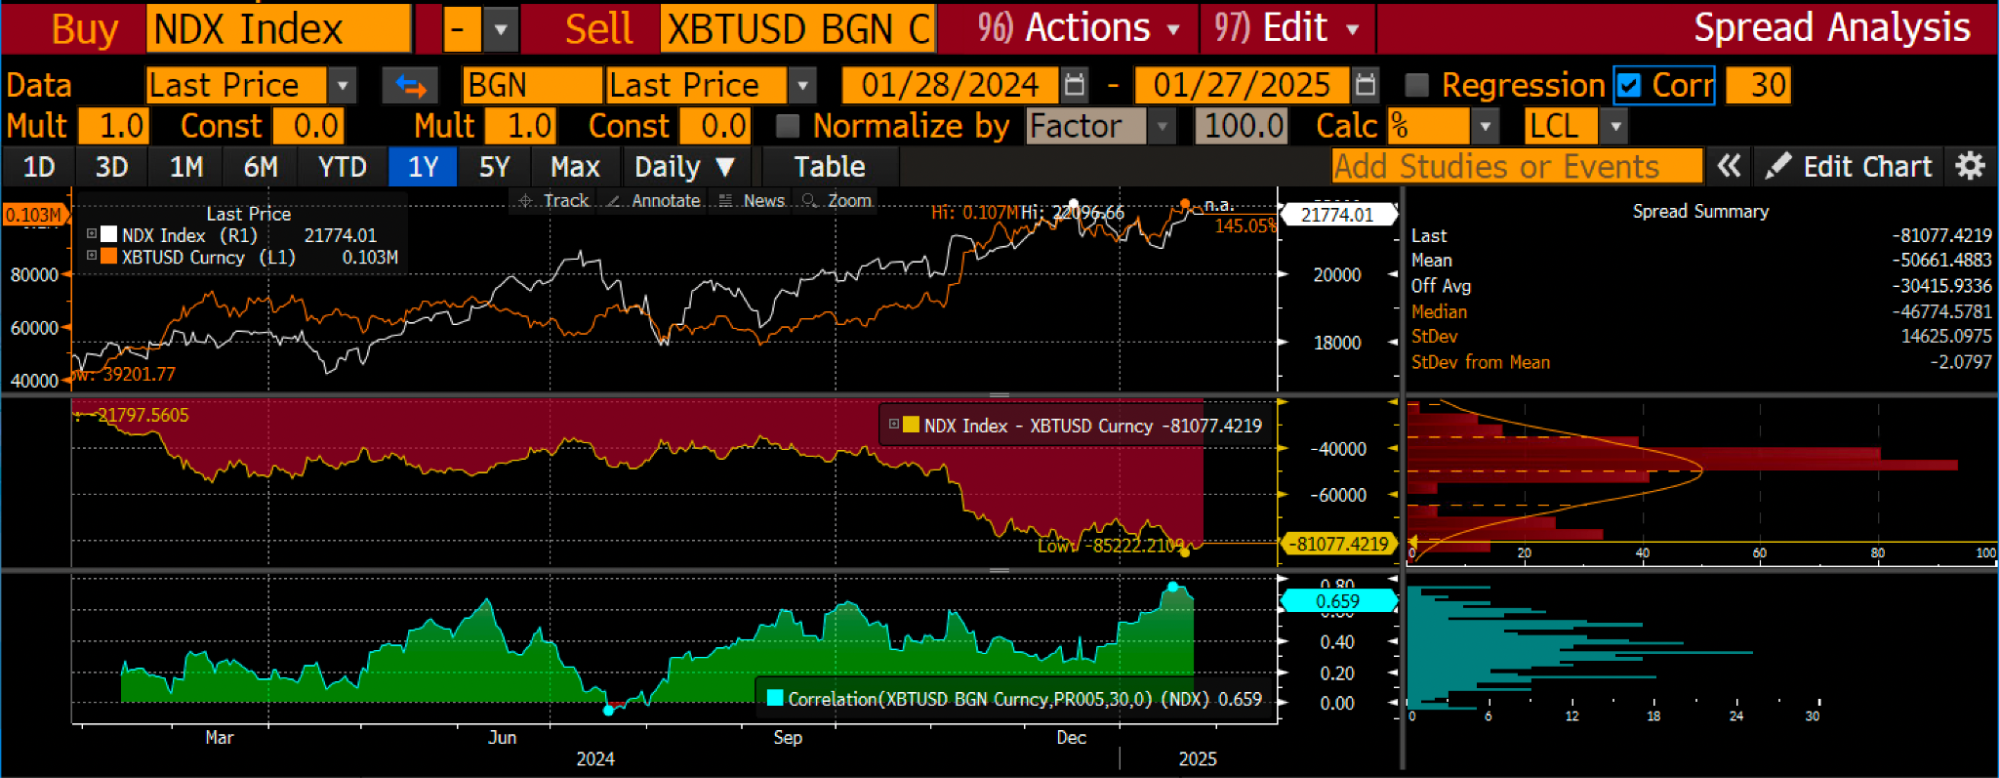Open the end date calendar icon
Viewport: 1999px width, 778px height.
[x=1366, y=86]
